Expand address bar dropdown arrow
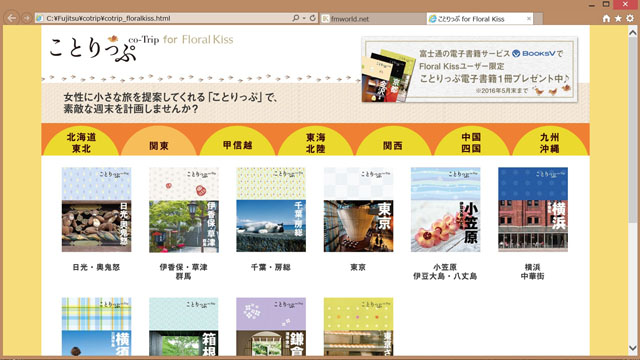 coord(304,18)
